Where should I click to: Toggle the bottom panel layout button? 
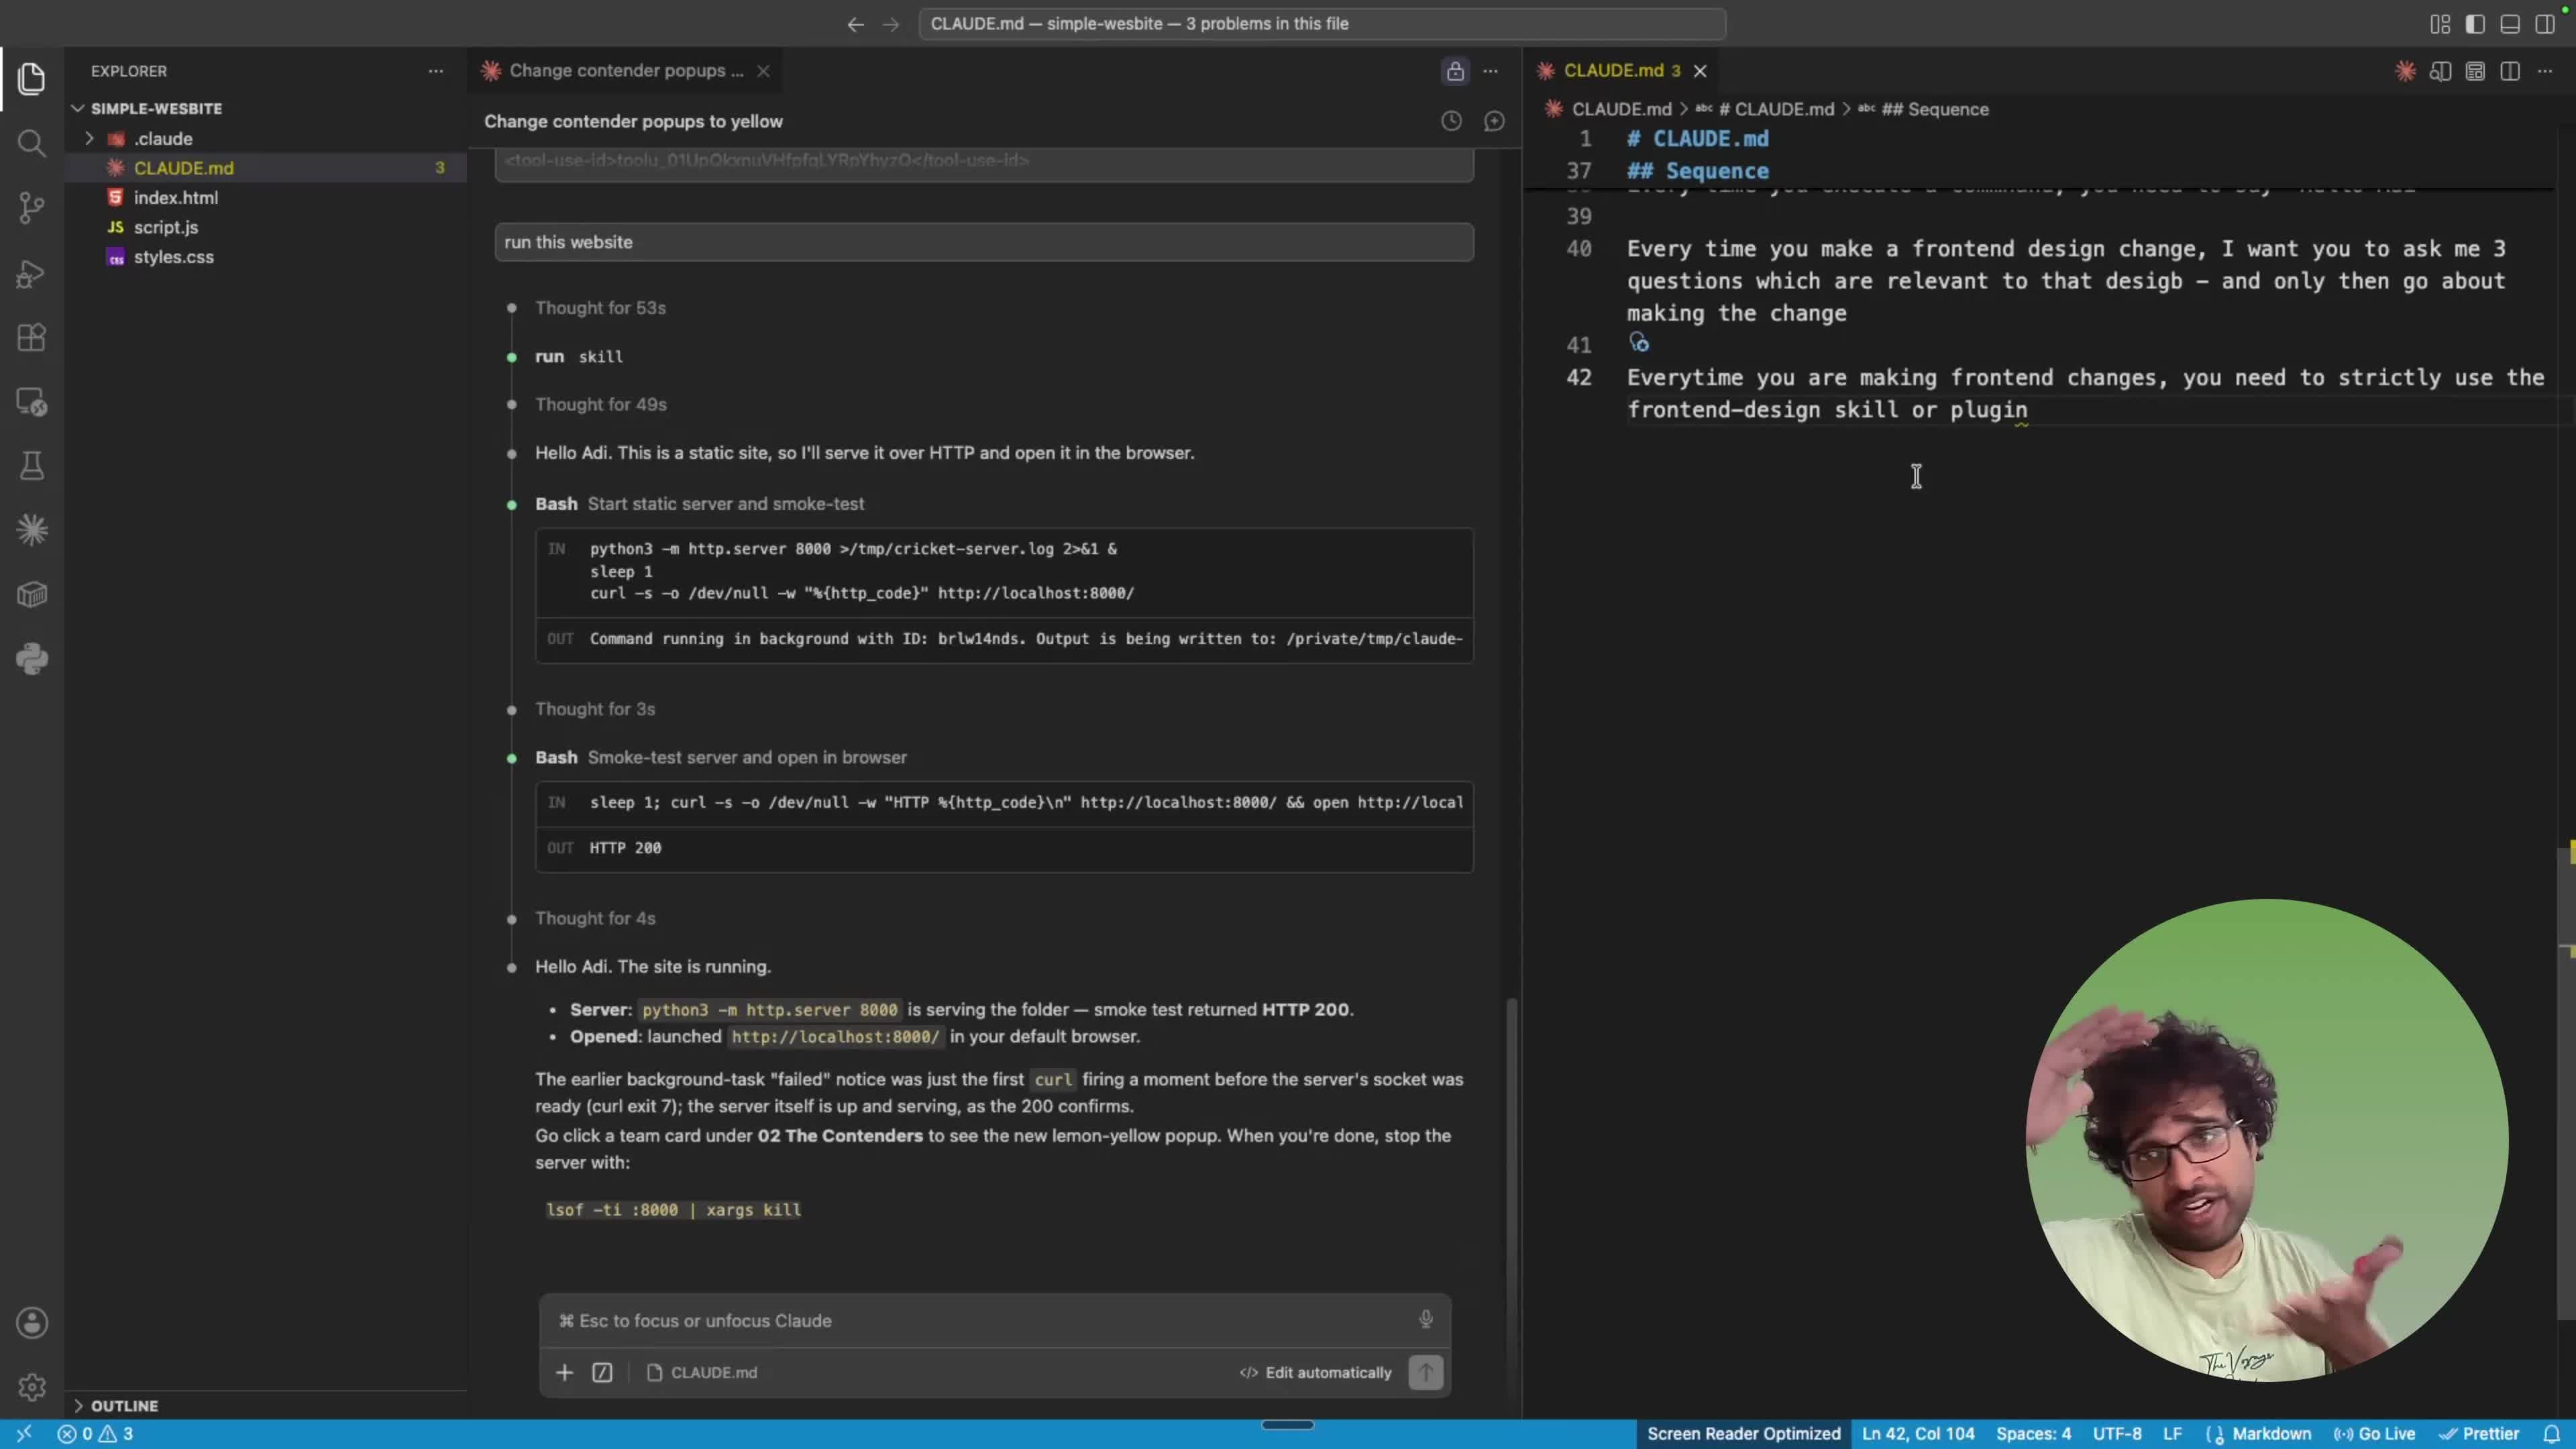(x=2510, y=24)
